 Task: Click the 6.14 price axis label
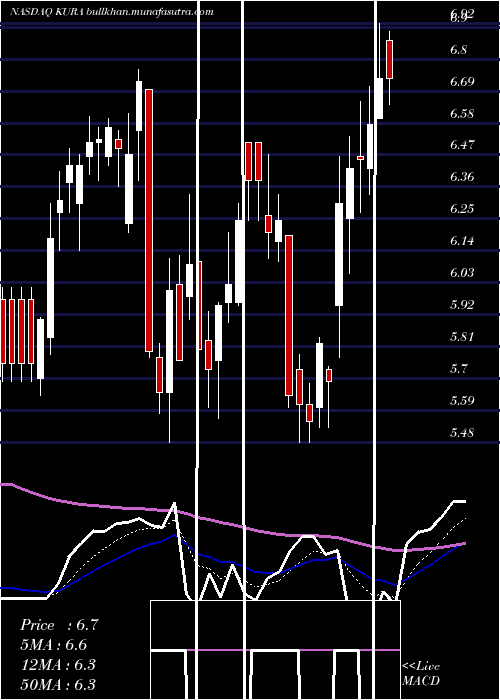461,241
